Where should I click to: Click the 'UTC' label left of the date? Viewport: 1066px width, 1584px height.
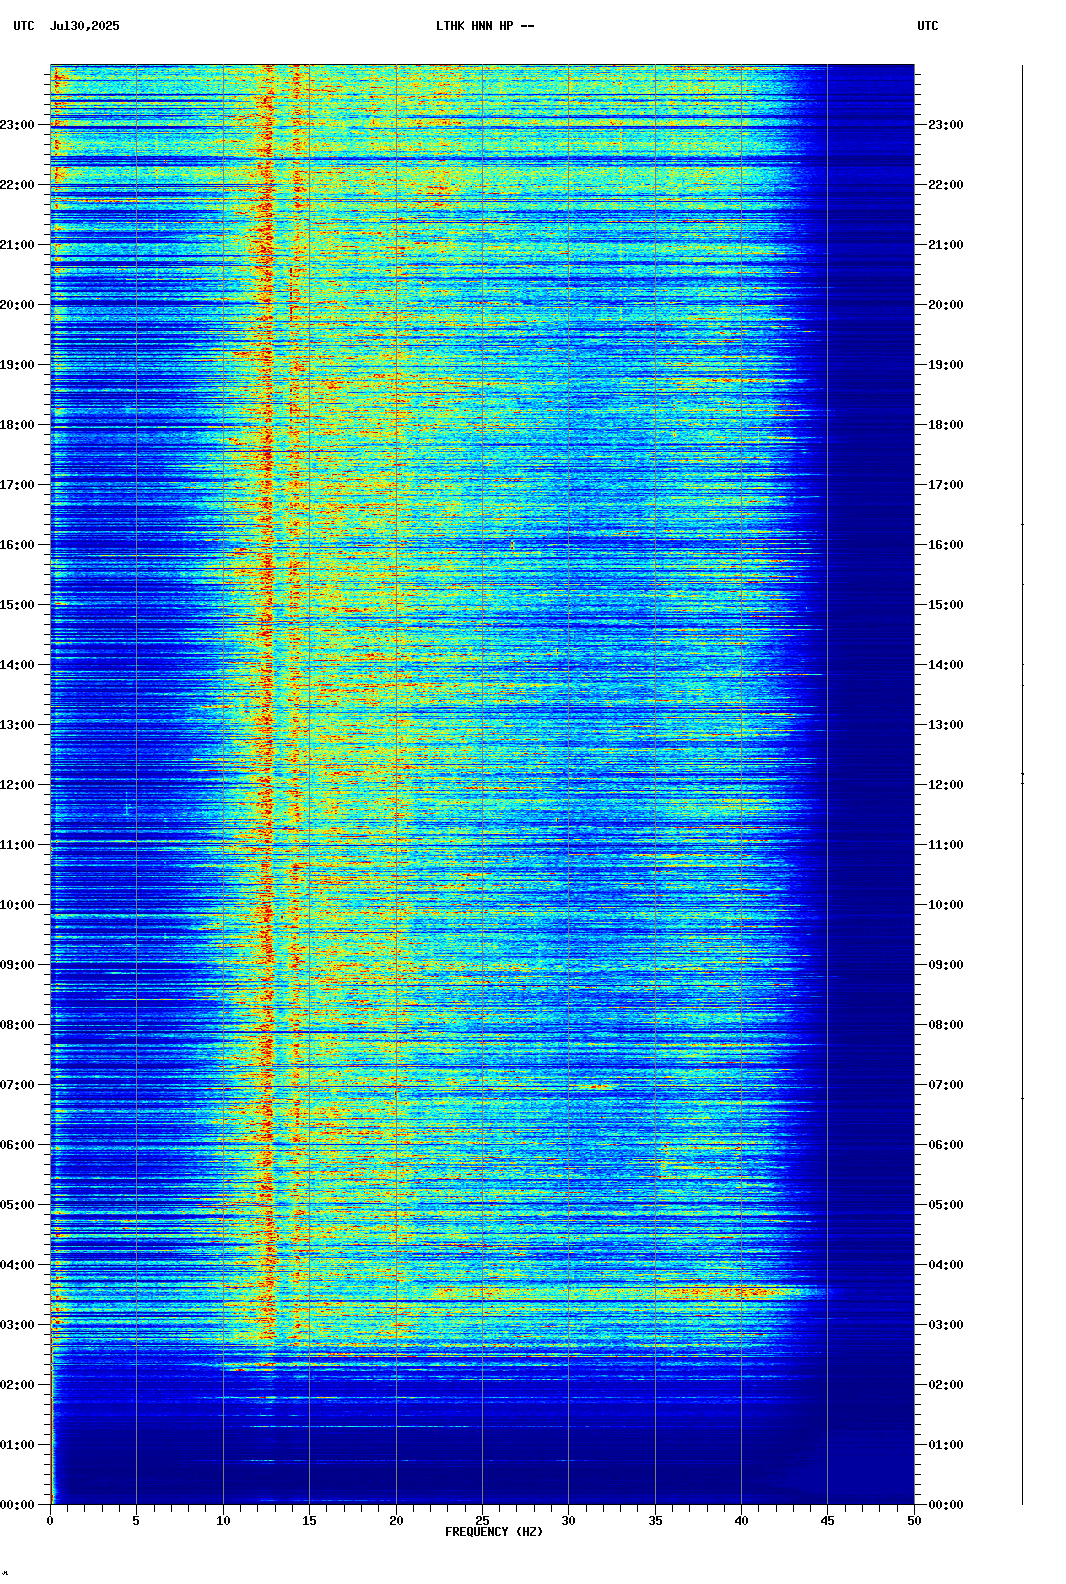(x=24, y=26)
